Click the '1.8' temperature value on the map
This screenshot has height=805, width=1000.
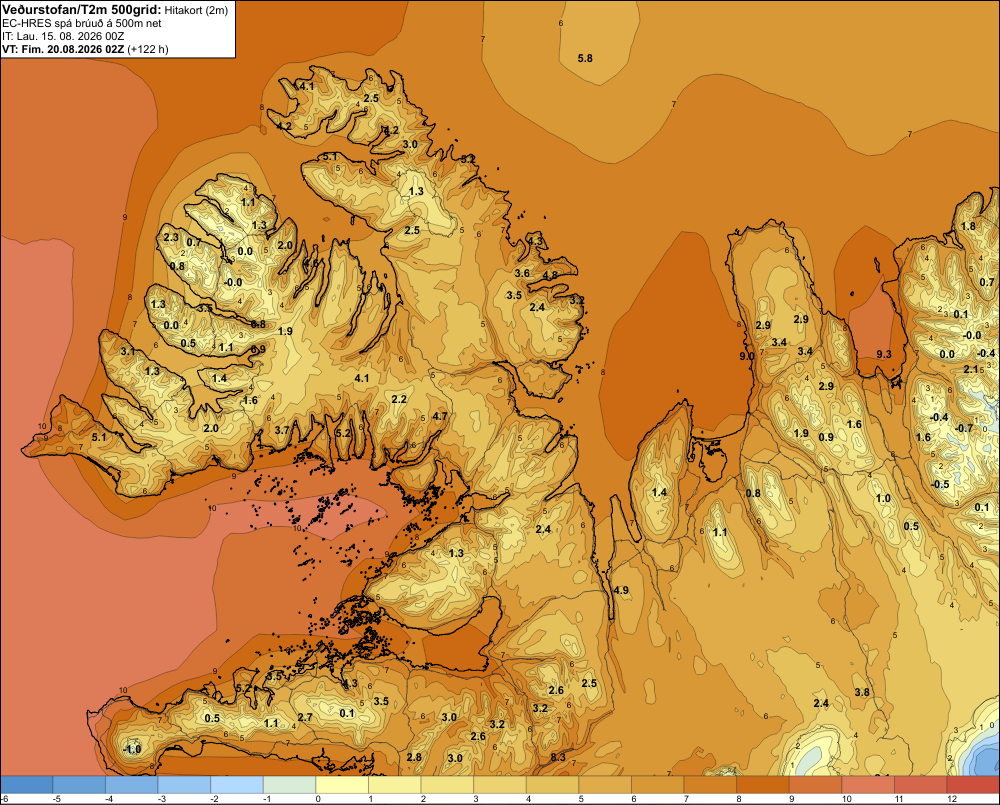[x=968, y=226]
